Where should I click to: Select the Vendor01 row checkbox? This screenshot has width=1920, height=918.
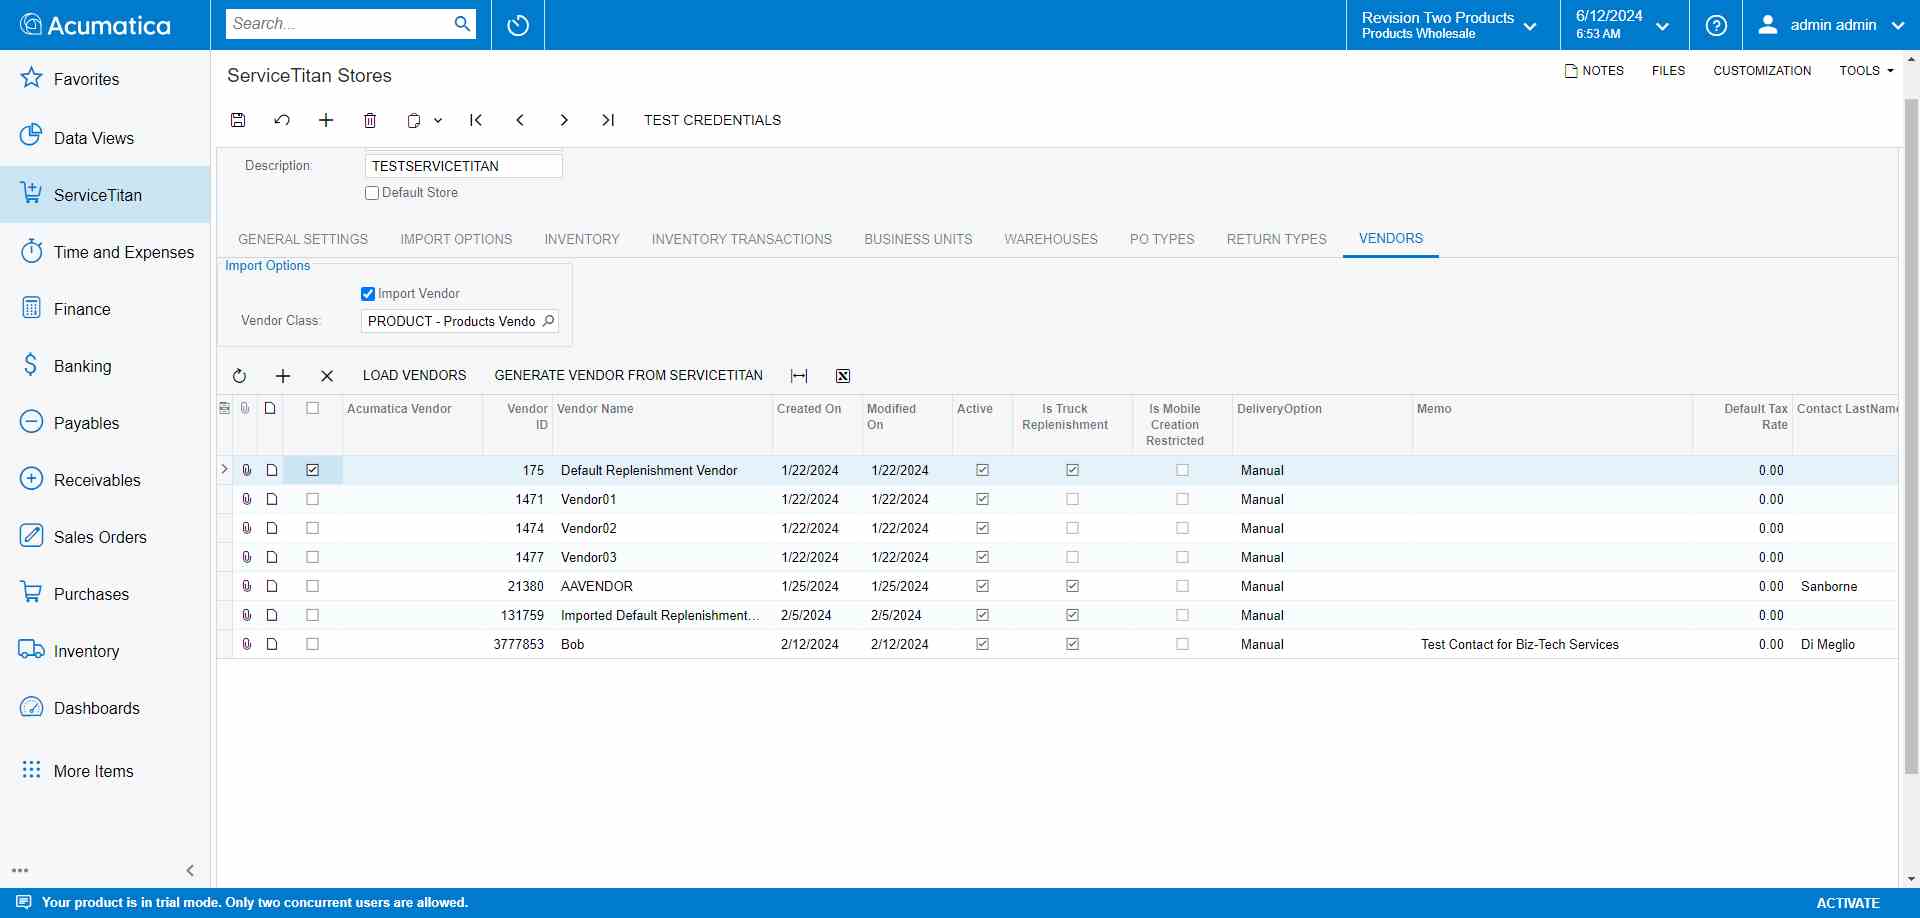313,499
